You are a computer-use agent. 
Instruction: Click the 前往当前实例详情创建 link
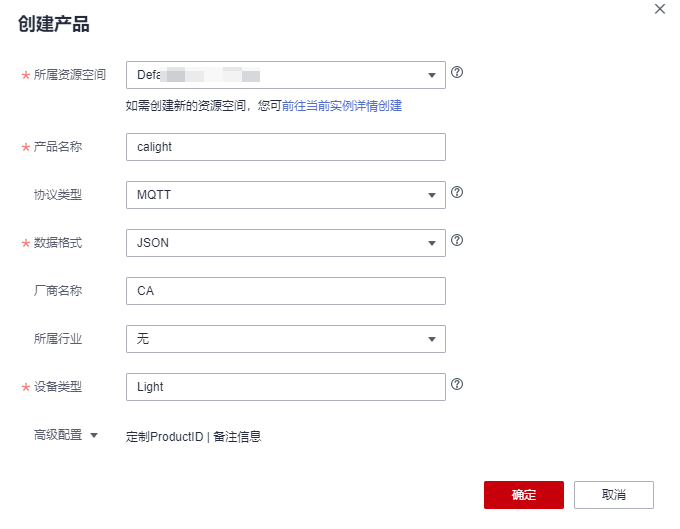click(x=342, y=105)
